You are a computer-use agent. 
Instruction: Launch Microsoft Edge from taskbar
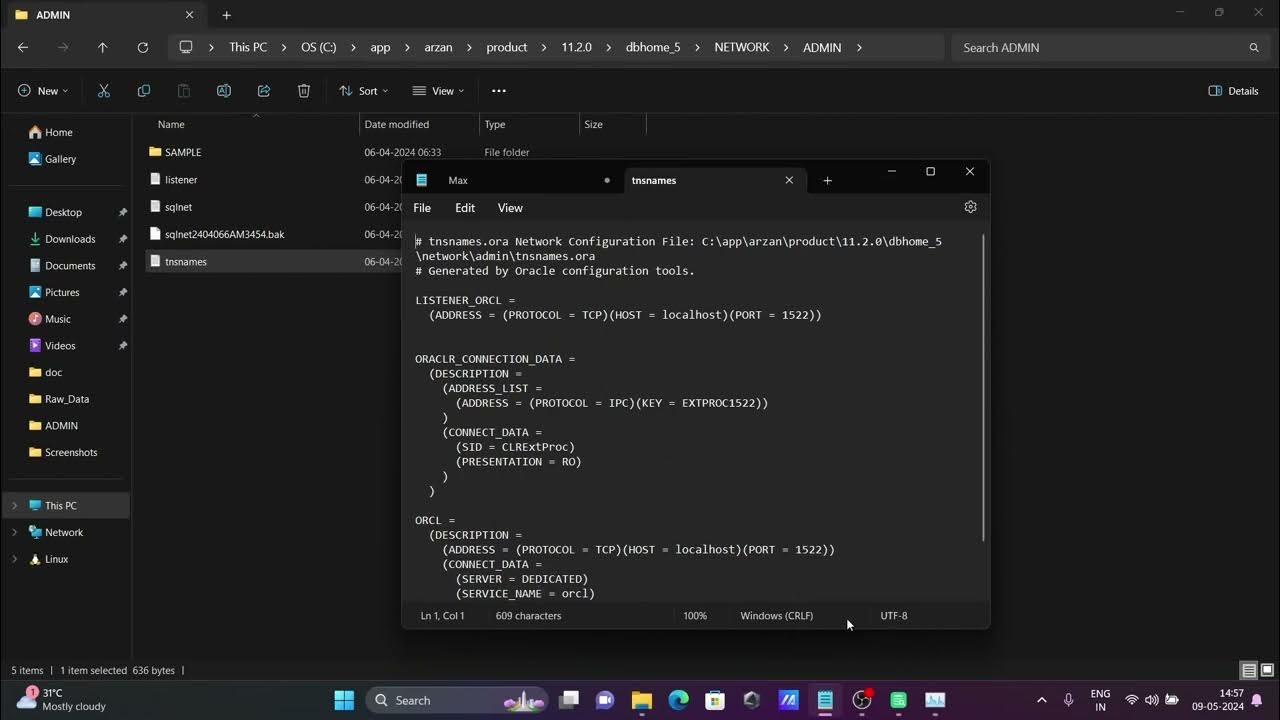click(x=678, y=700)
